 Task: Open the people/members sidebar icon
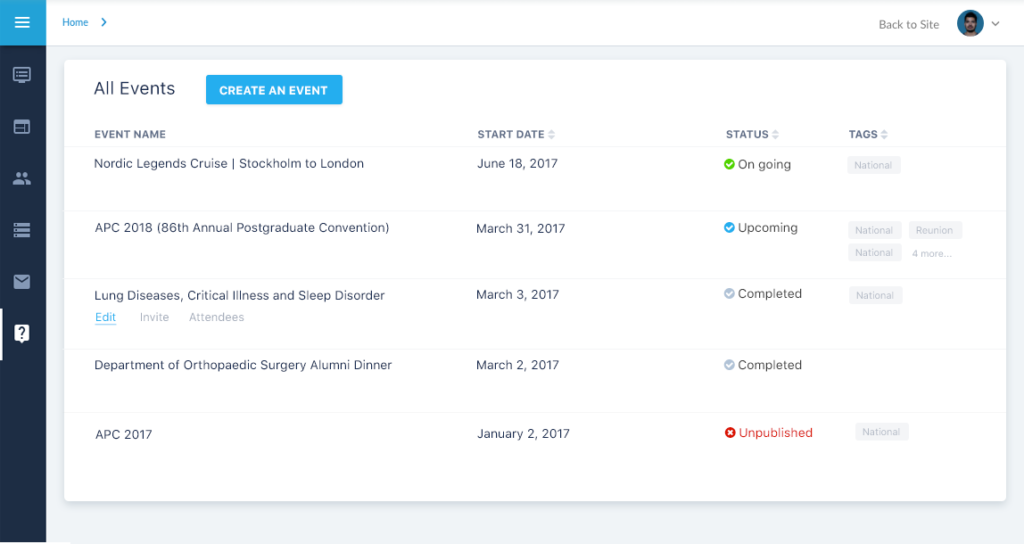click(x=22, y=179)
